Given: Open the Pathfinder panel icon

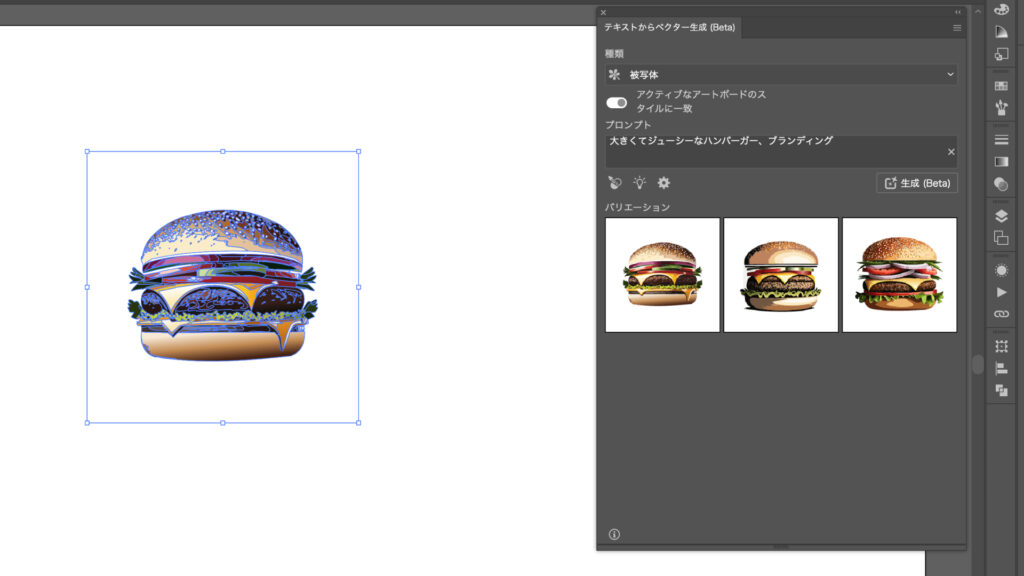Looking at the screenshot, I should pyautogui.click(x=1001, y=390).
